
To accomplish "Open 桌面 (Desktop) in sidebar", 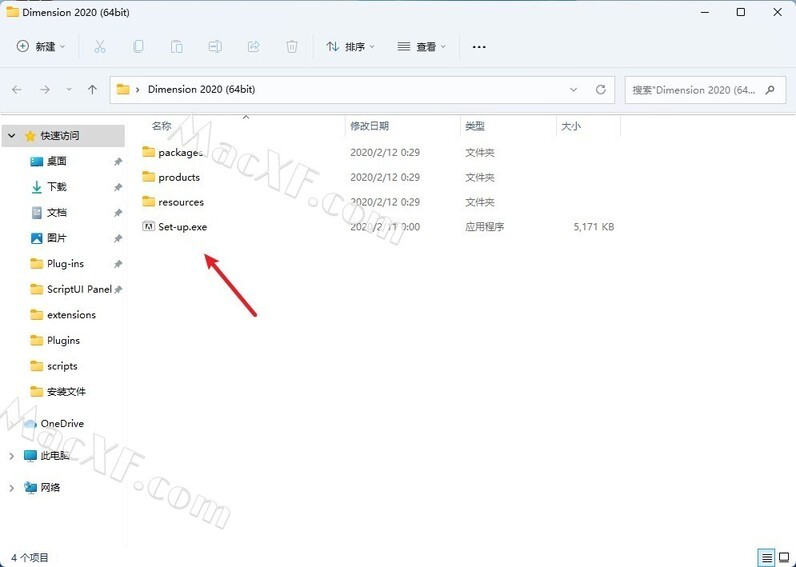I will point(57,161).
